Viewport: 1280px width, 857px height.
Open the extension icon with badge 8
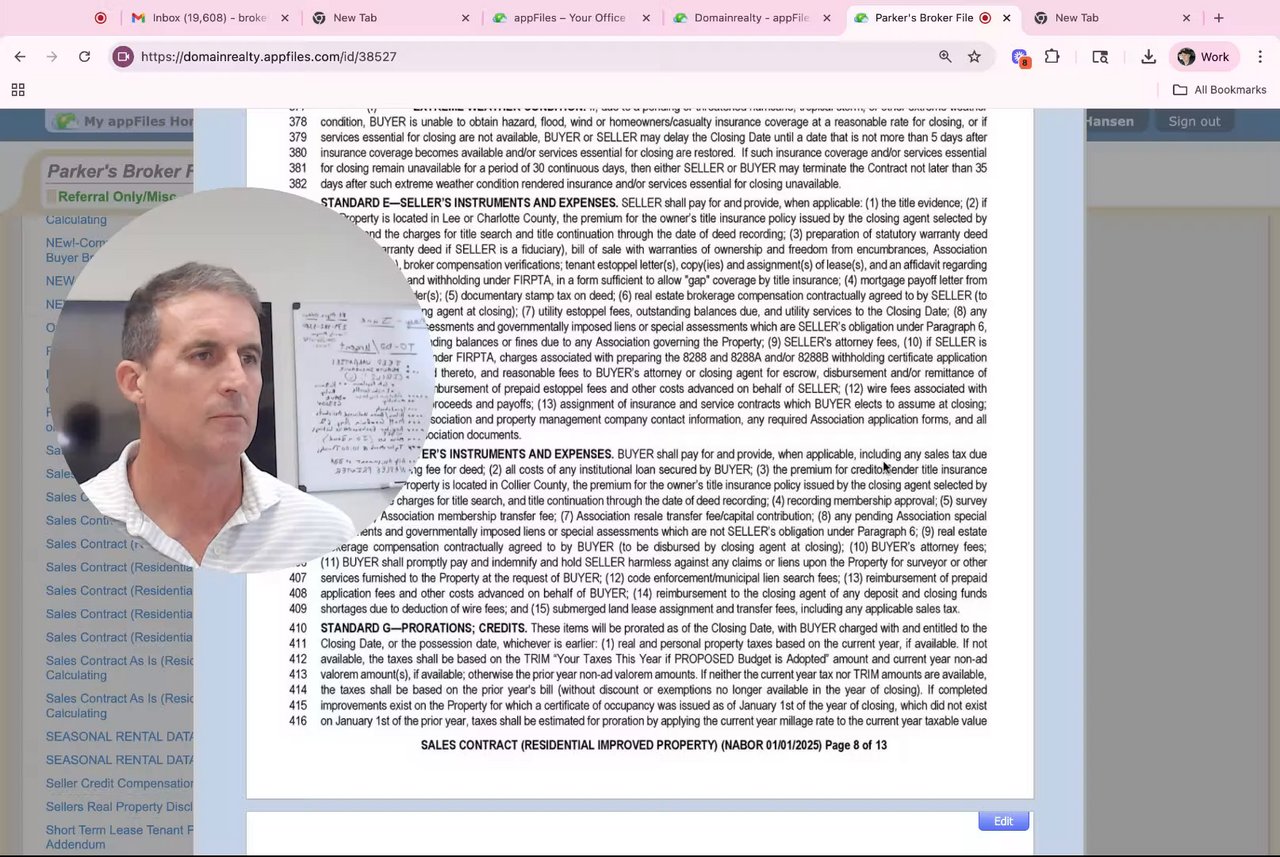(x=1020, y=58)
